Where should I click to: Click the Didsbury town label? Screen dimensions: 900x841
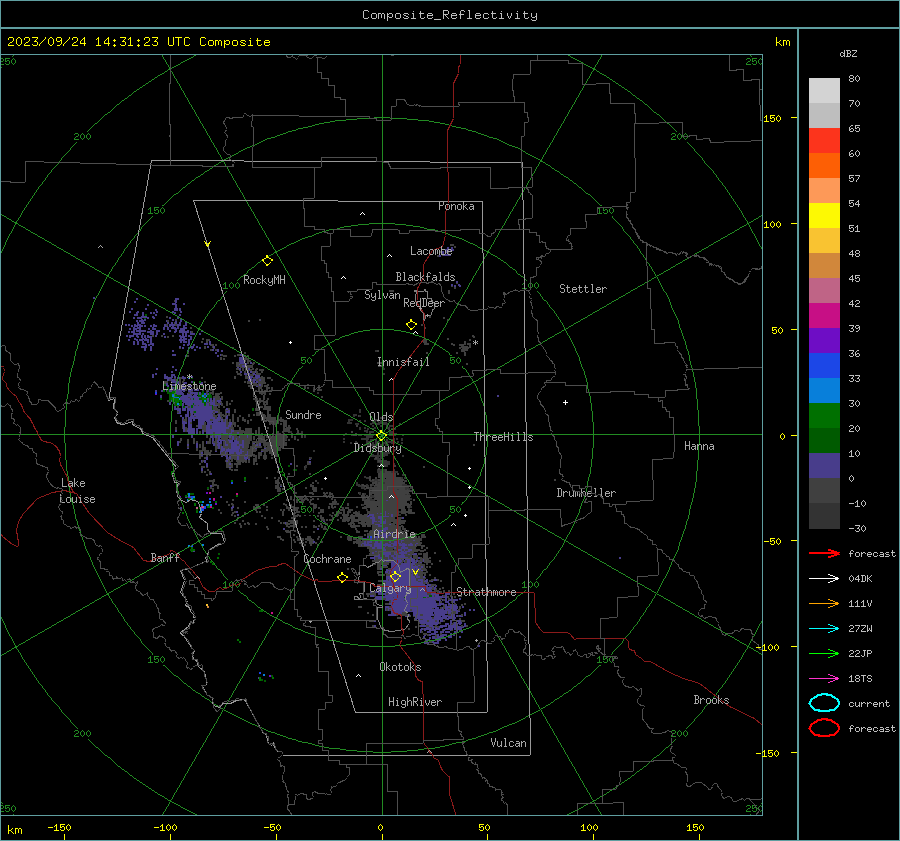[377, 448]
